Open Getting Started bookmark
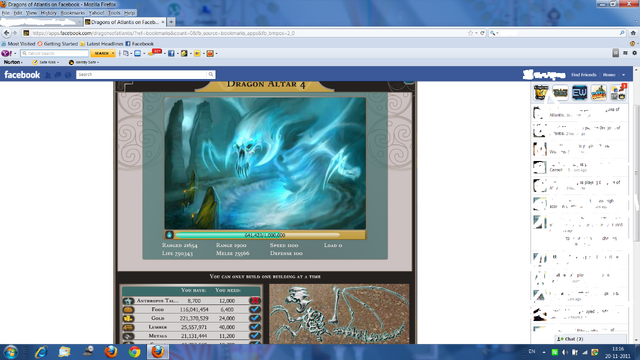Screen dimensions: 640x360 pos(58,44)
